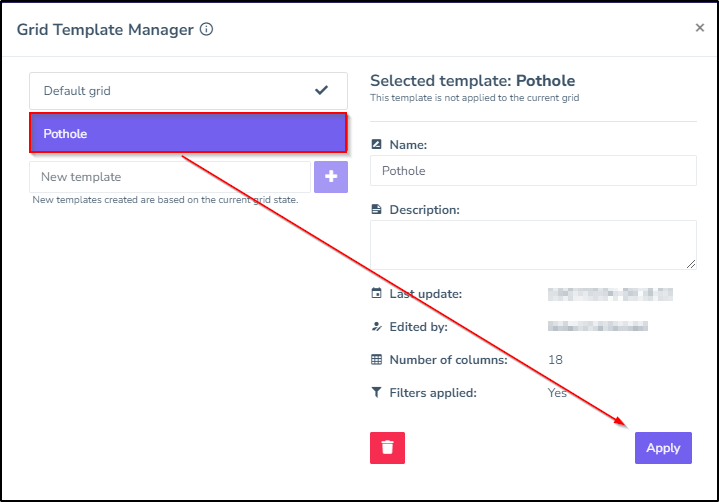Click the calendar icon by Last update
Image resolution: width=719 pixels, height=502 pixels.
pos(376,293)
